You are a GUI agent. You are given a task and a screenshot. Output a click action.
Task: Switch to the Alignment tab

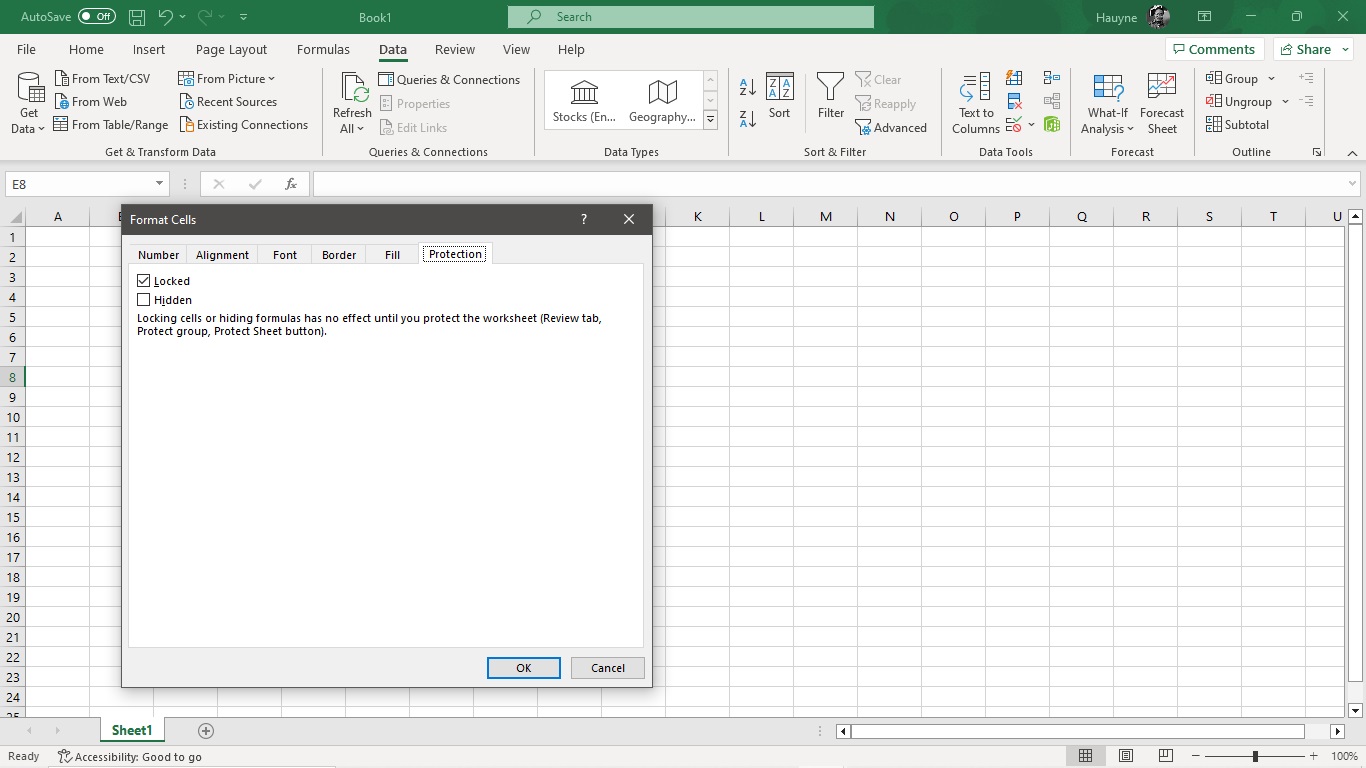222,254
